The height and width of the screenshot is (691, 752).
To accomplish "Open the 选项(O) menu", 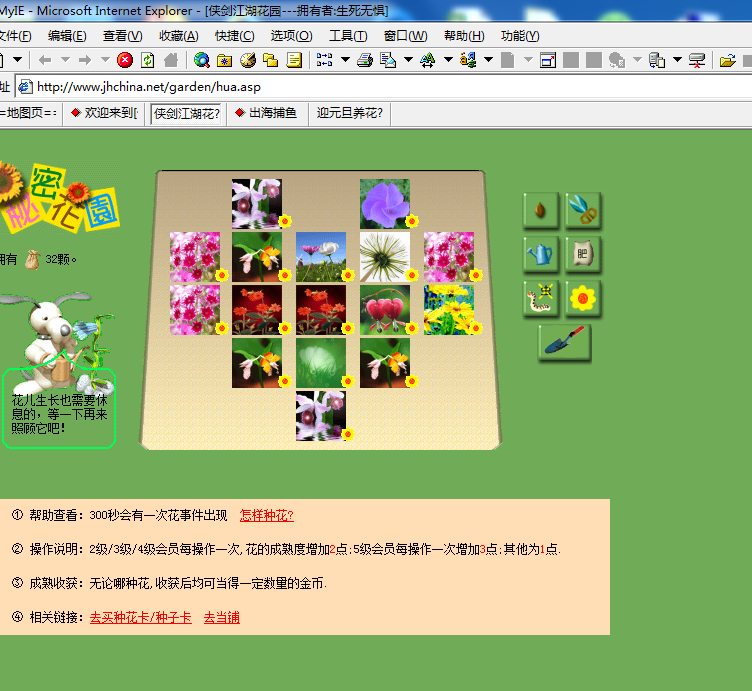I will 291,36.
